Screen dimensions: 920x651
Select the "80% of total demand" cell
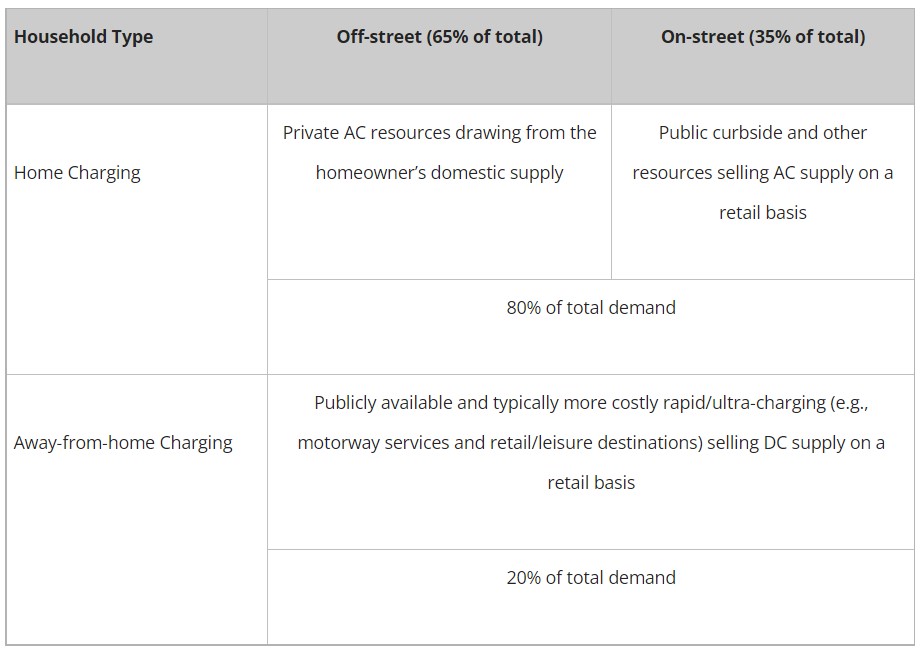591,308
